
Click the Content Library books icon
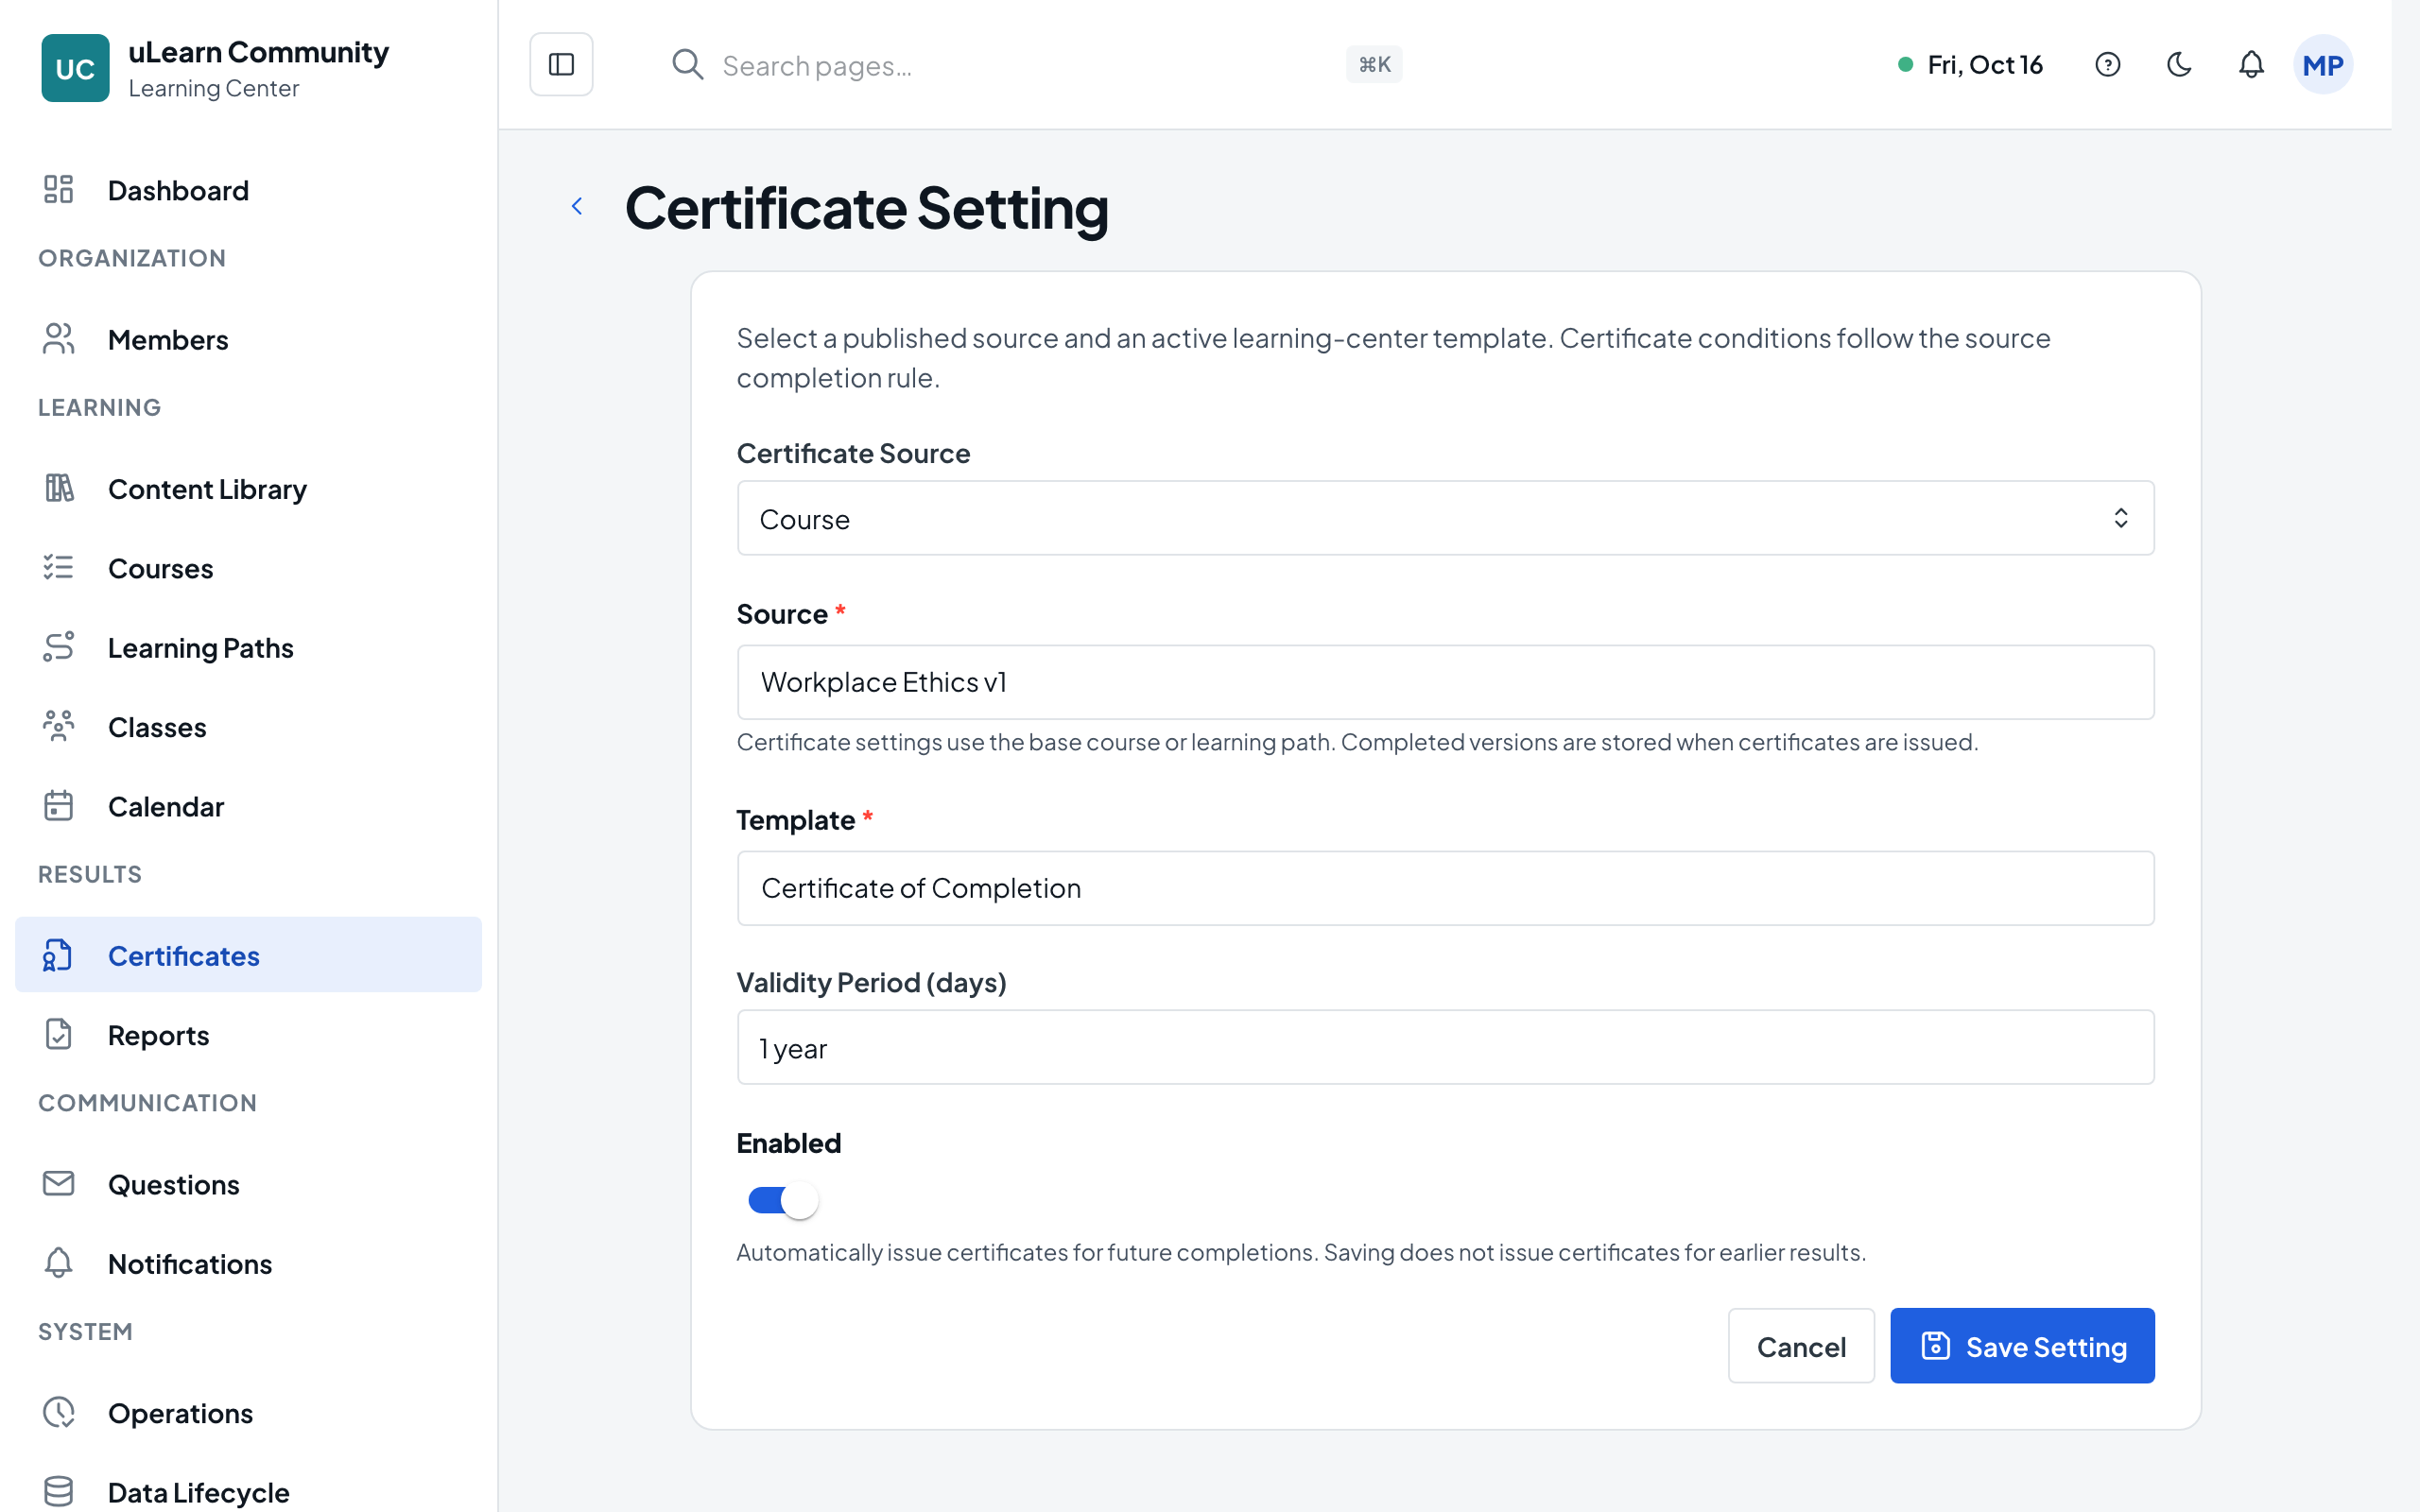click(59, 488)
